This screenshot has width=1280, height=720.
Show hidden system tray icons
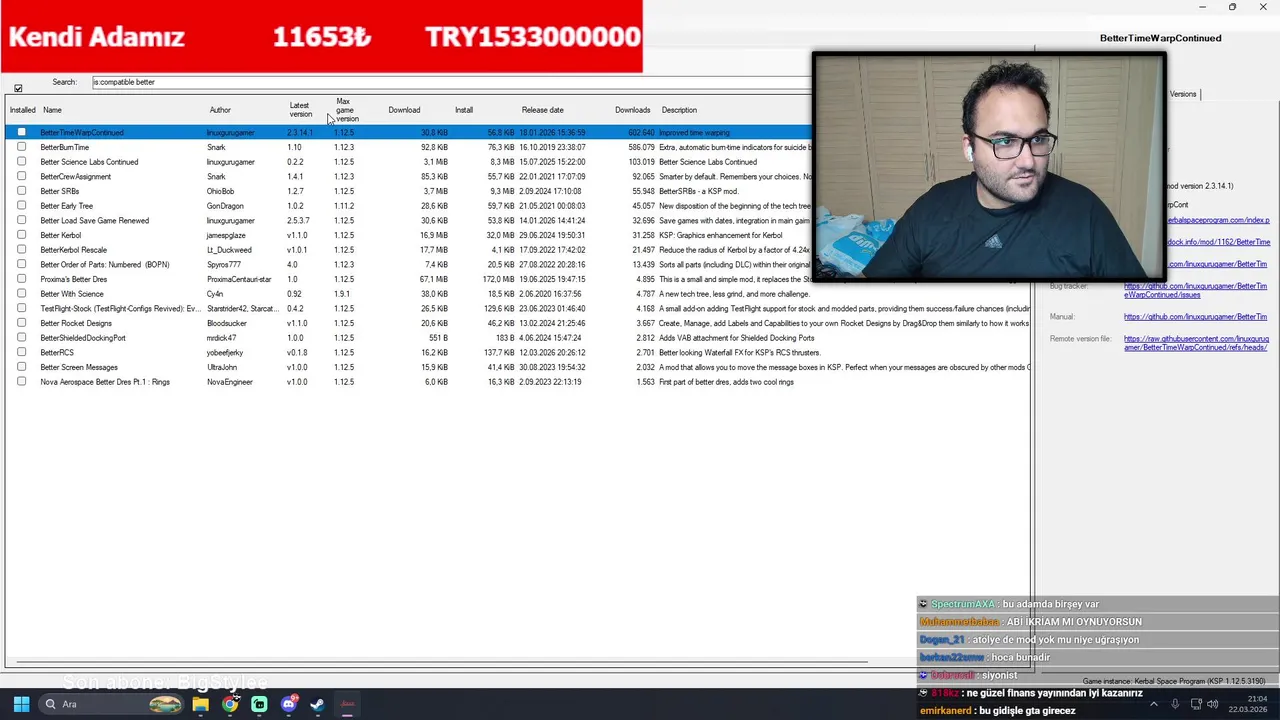1153,704
